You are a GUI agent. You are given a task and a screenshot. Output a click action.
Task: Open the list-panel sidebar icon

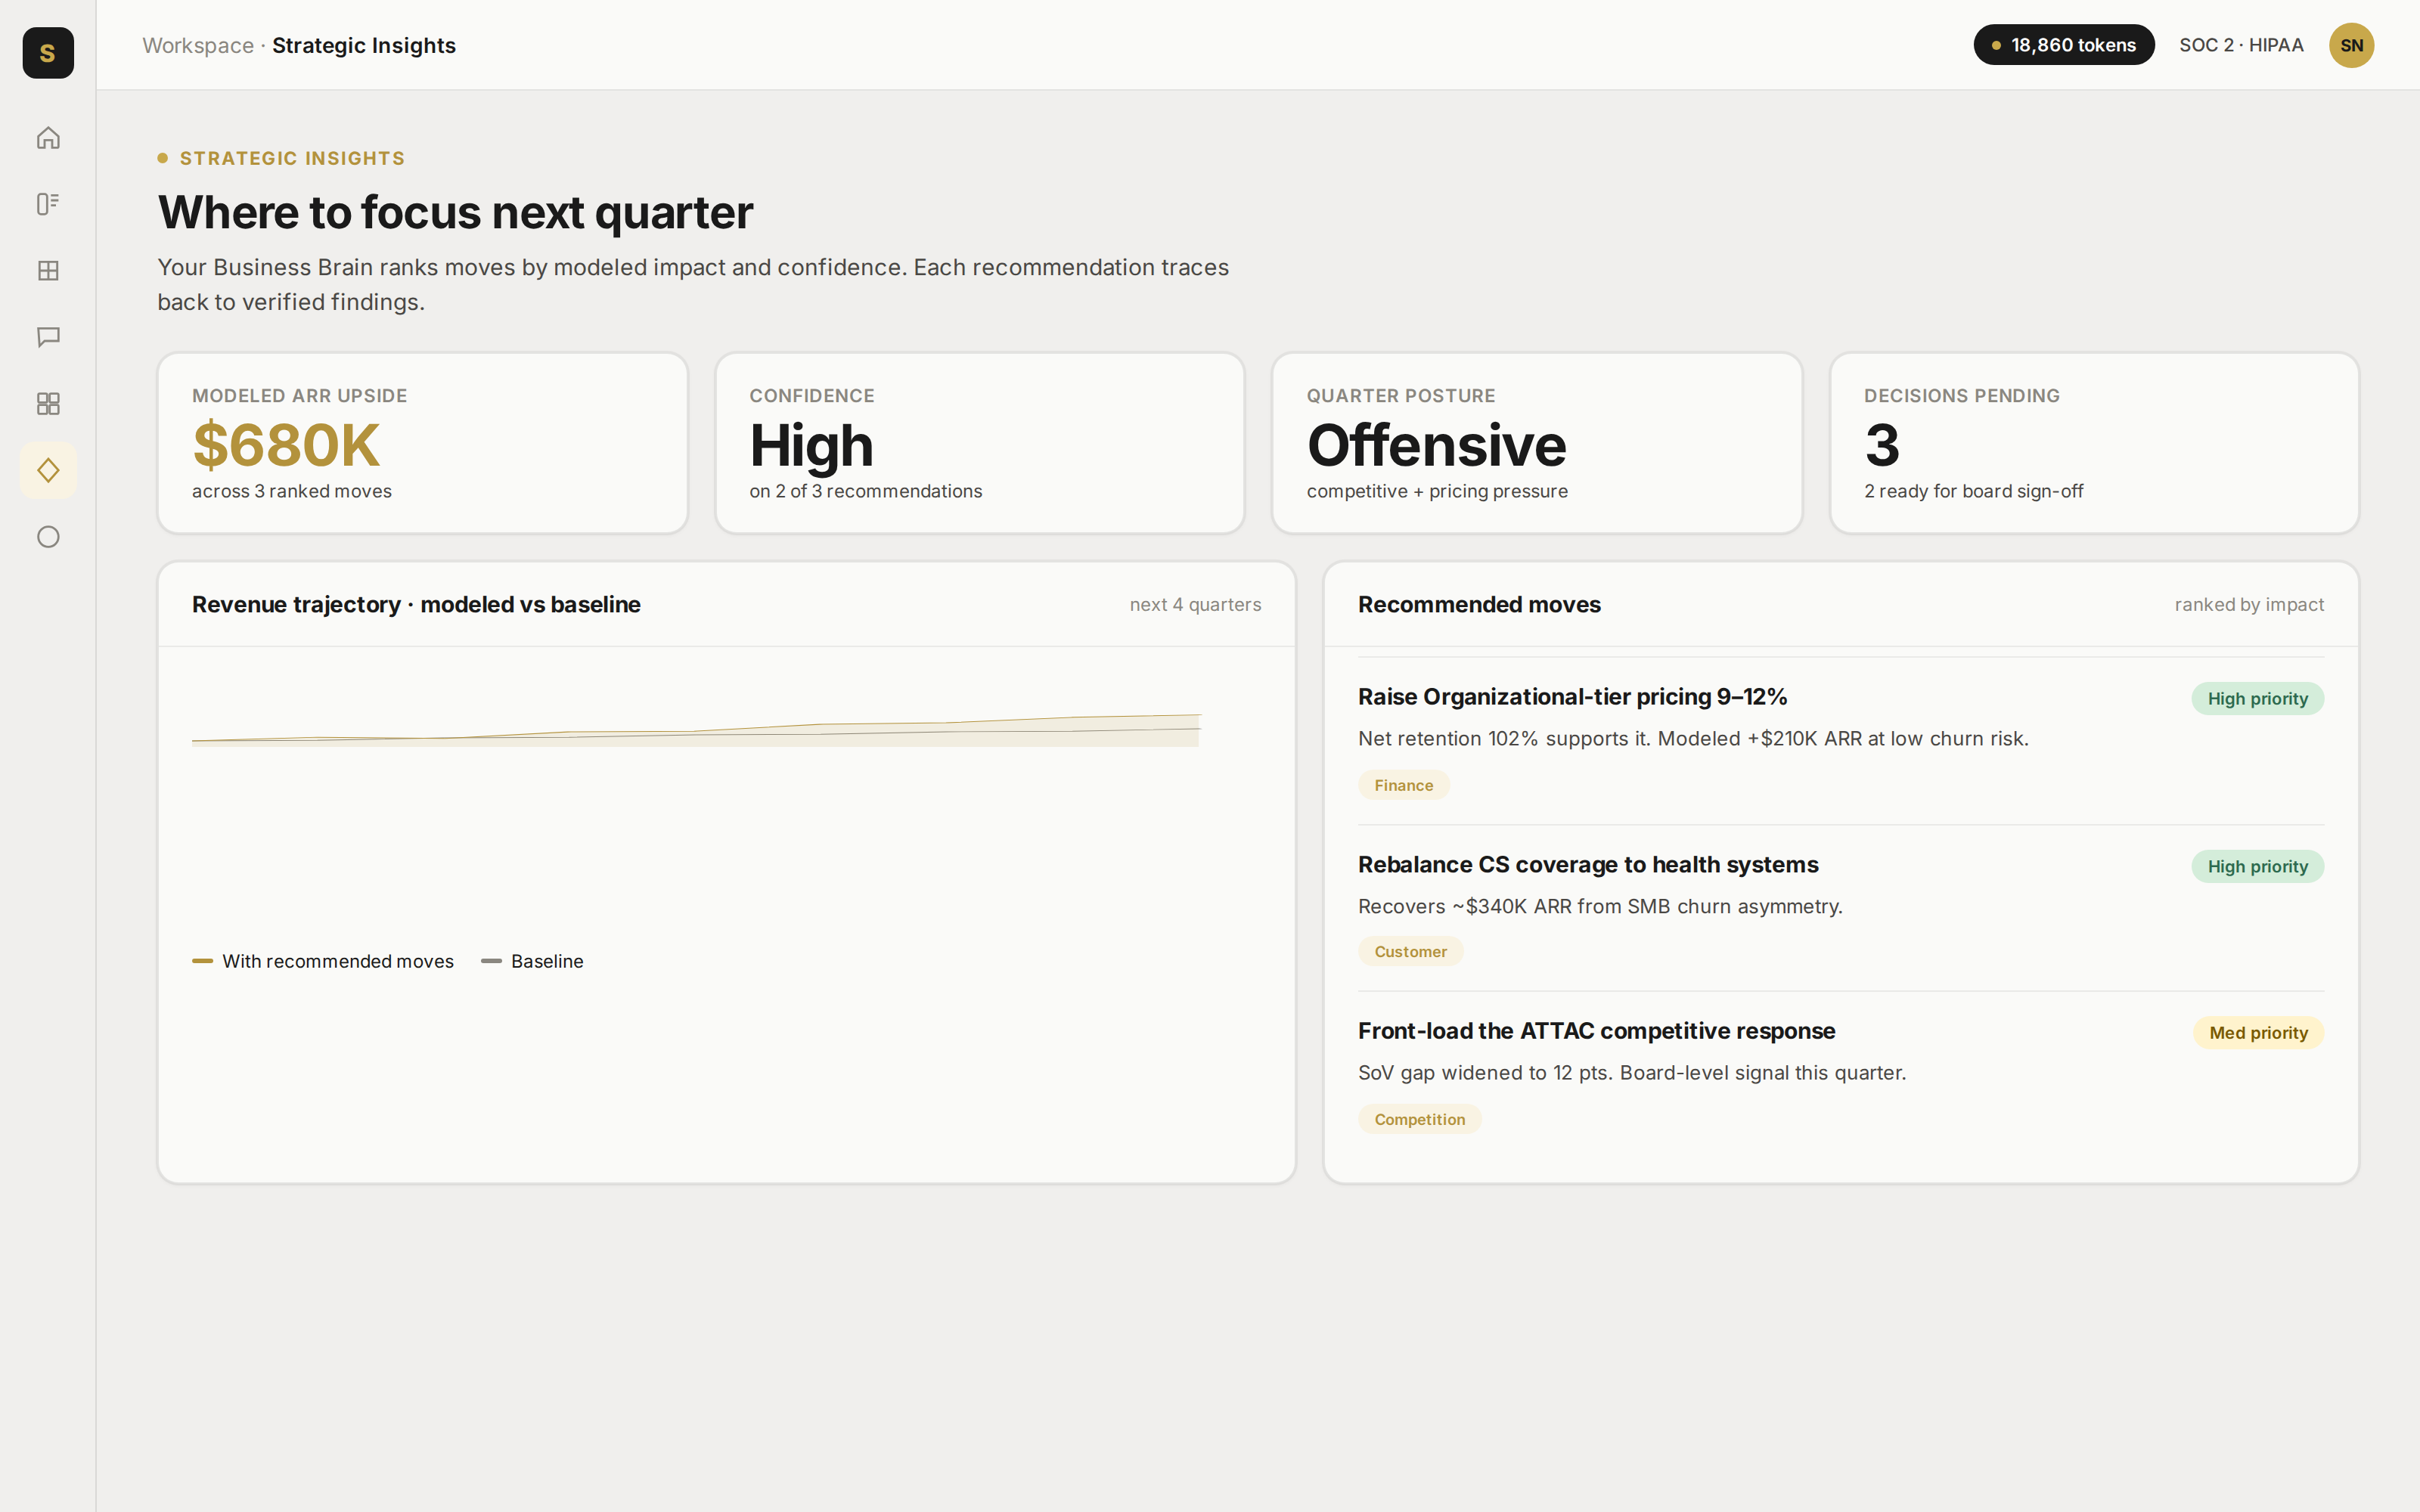click(48, 204)
